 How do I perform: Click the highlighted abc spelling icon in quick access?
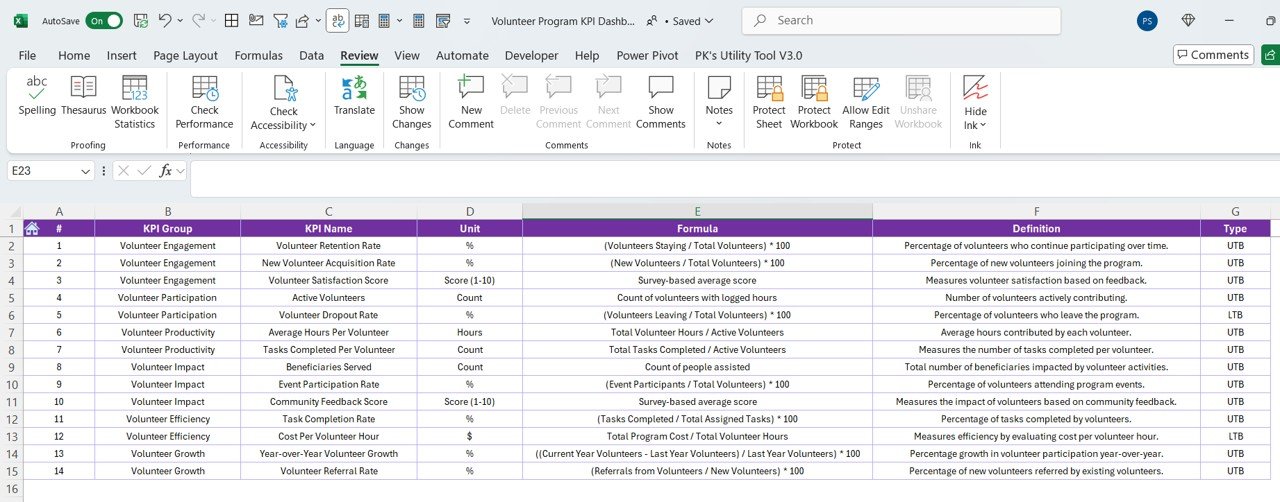click(x=338, y=20)
